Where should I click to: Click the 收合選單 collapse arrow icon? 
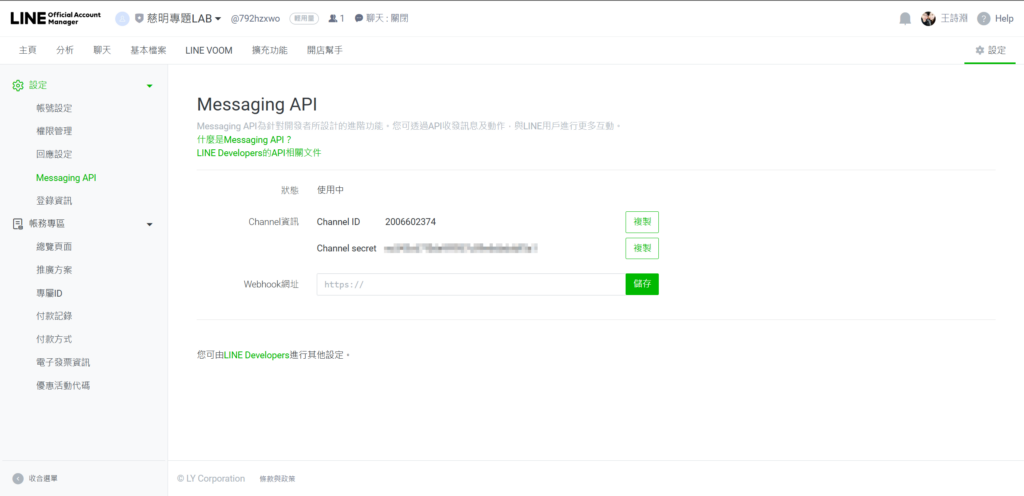pyautogui.click(x=18, y=478)
